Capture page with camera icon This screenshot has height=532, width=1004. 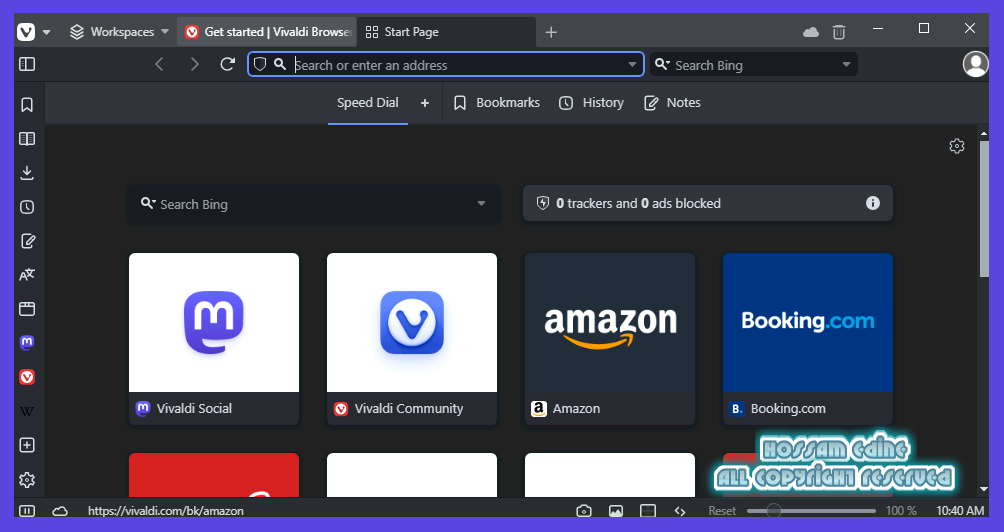click(x=584, y=511)
